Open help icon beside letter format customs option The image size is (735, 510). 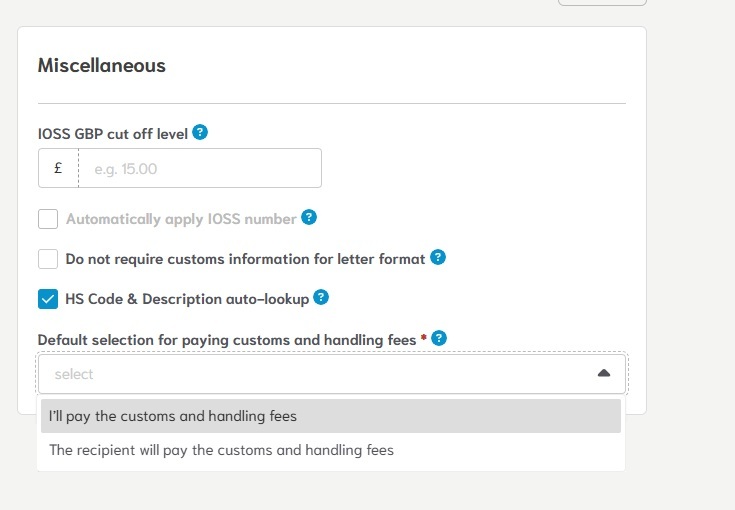tap(437, 257)
